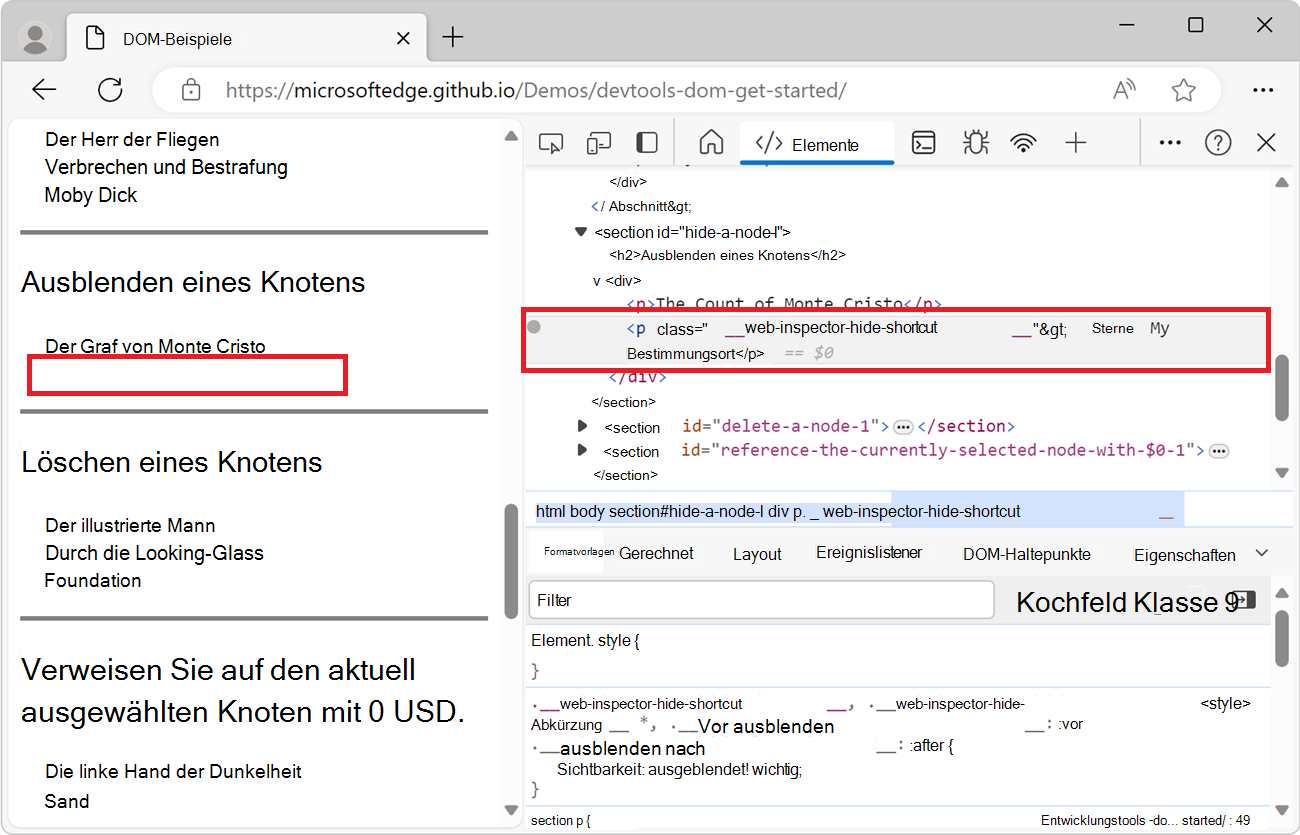Click the network conditions wifi icon
1300x835 pixels.
(1023, 142)
